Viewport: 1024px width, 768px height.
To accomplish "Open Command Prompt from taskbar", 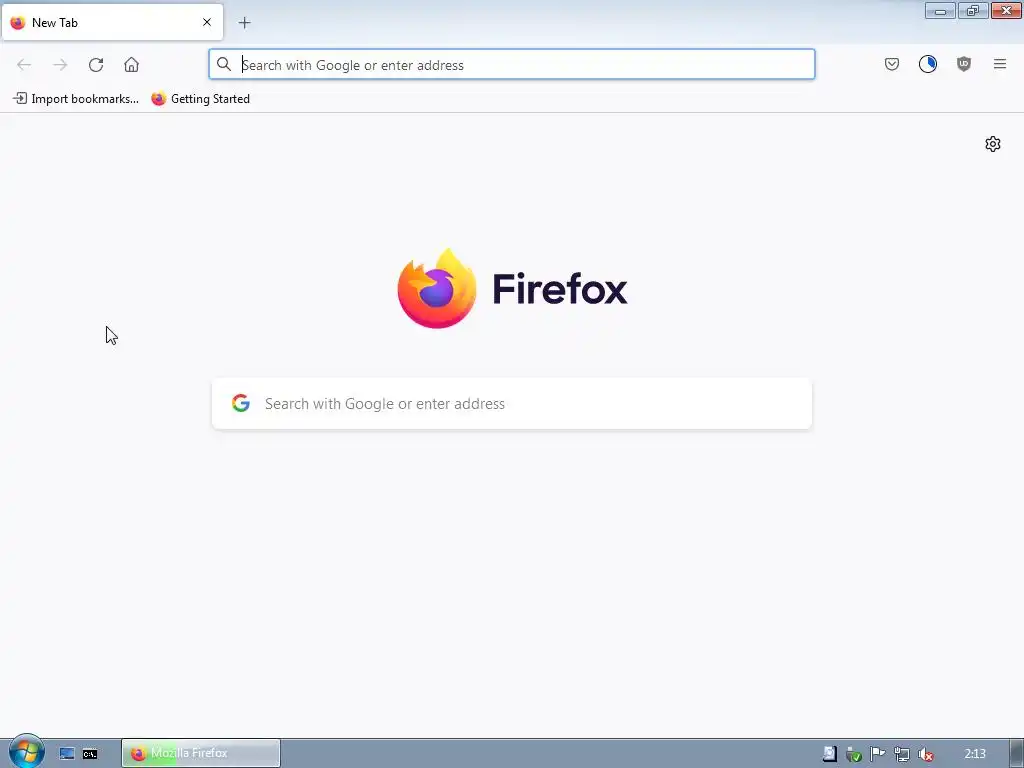I will tap(90, 754).
